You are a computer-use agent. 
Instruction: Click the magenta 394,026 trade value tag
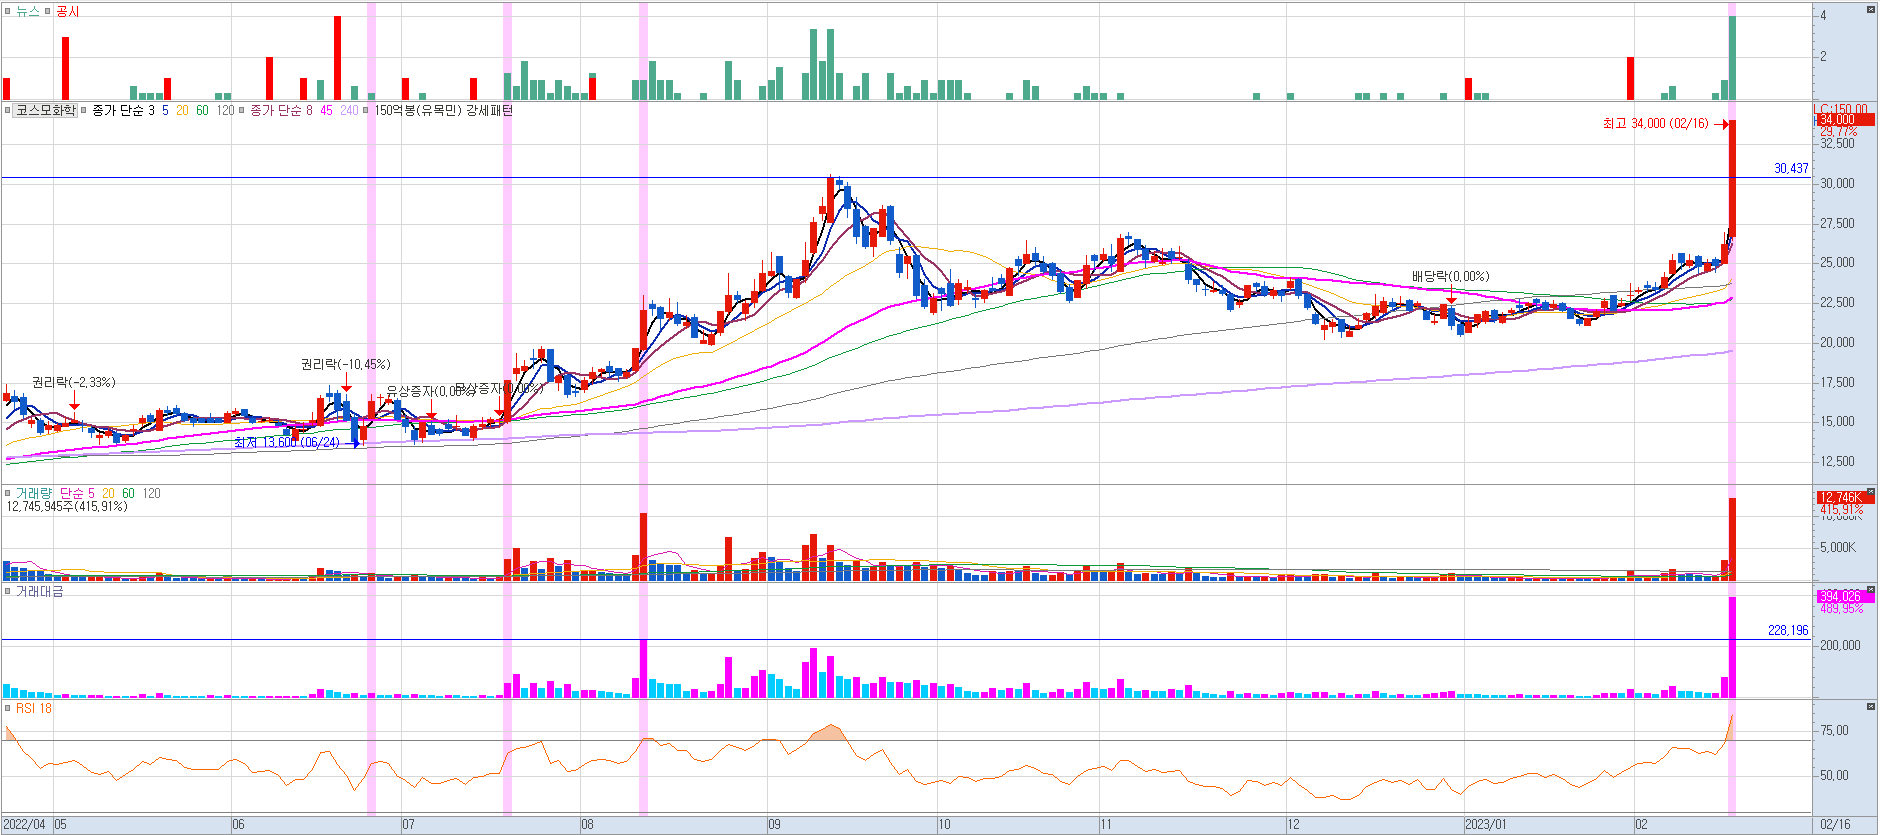click(1845, 596)
